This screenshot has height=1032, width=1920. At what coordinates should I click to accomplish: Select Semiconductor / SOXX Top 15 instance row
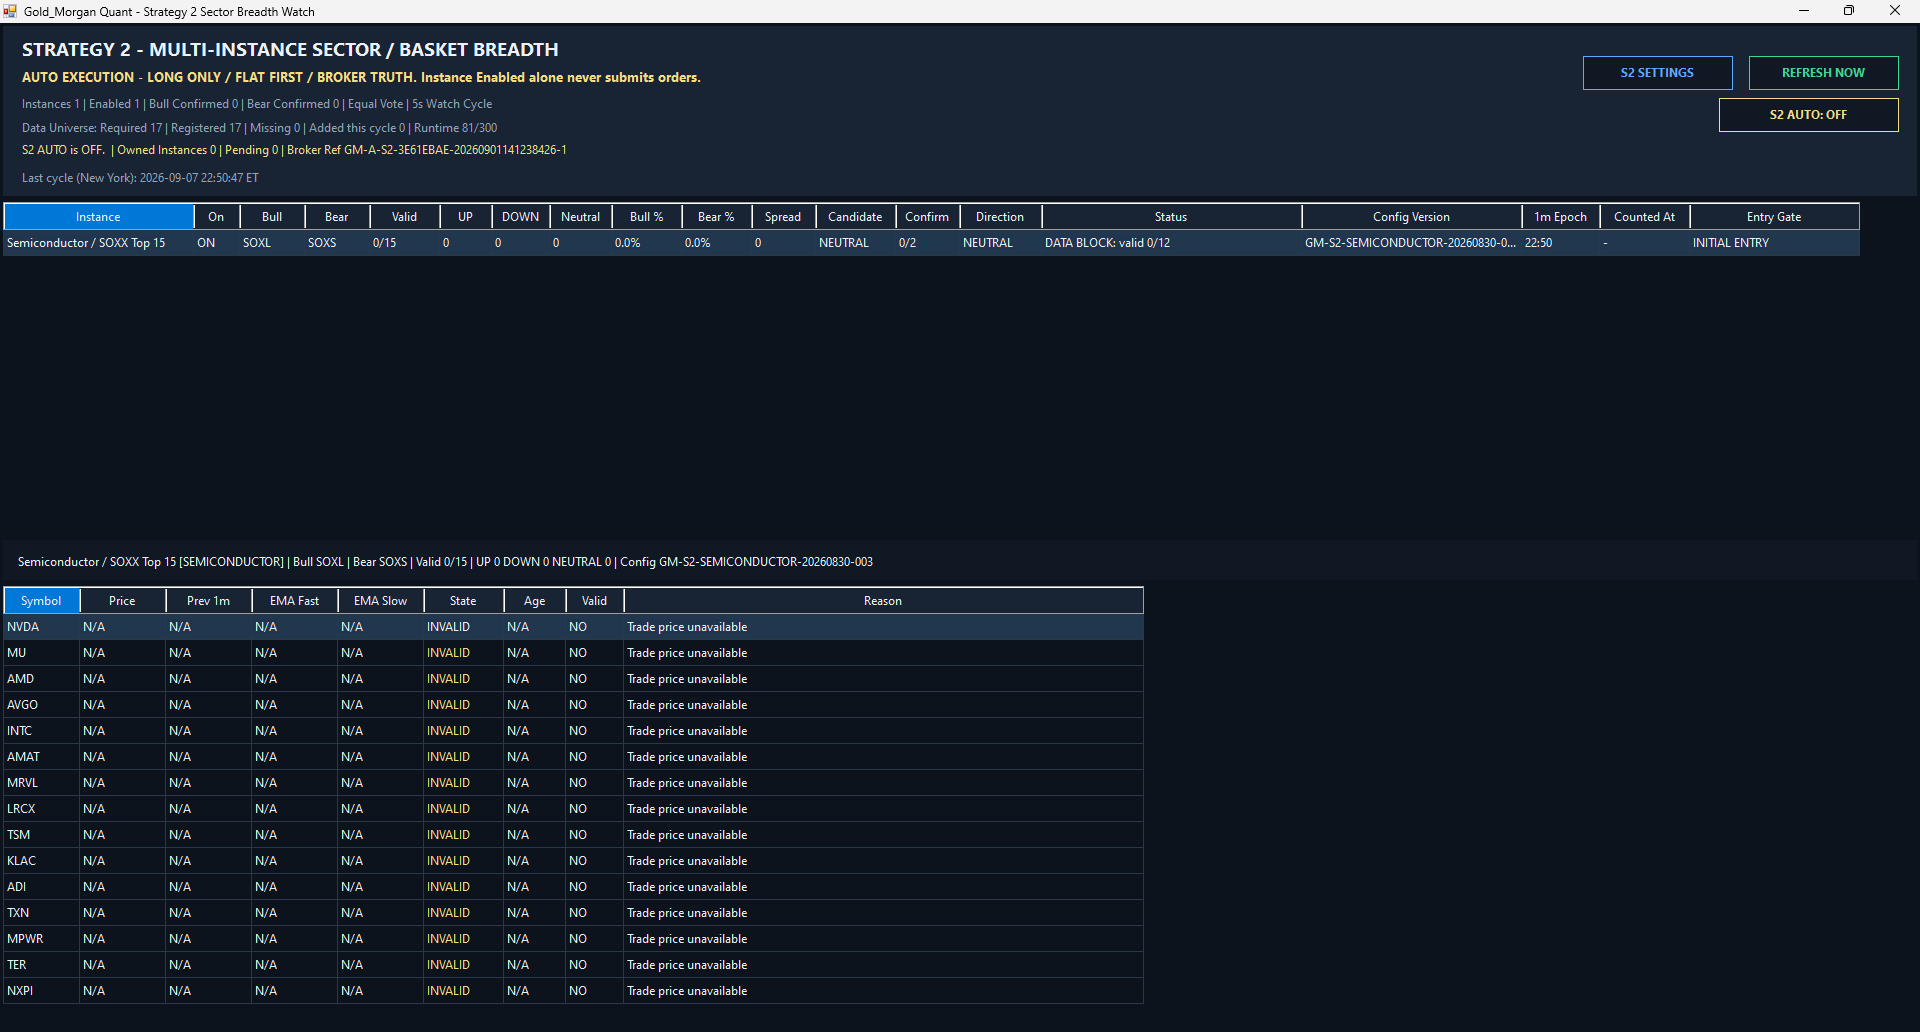931,243
